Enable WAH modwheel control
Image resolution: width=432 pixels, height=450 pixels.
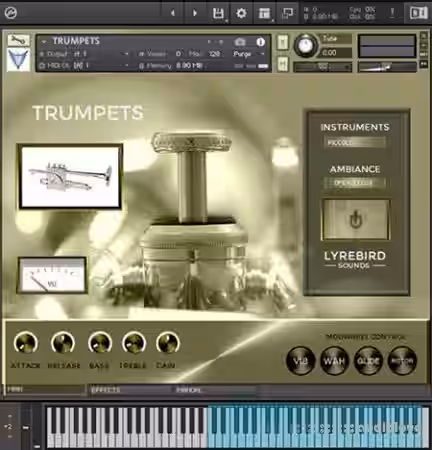334,361
